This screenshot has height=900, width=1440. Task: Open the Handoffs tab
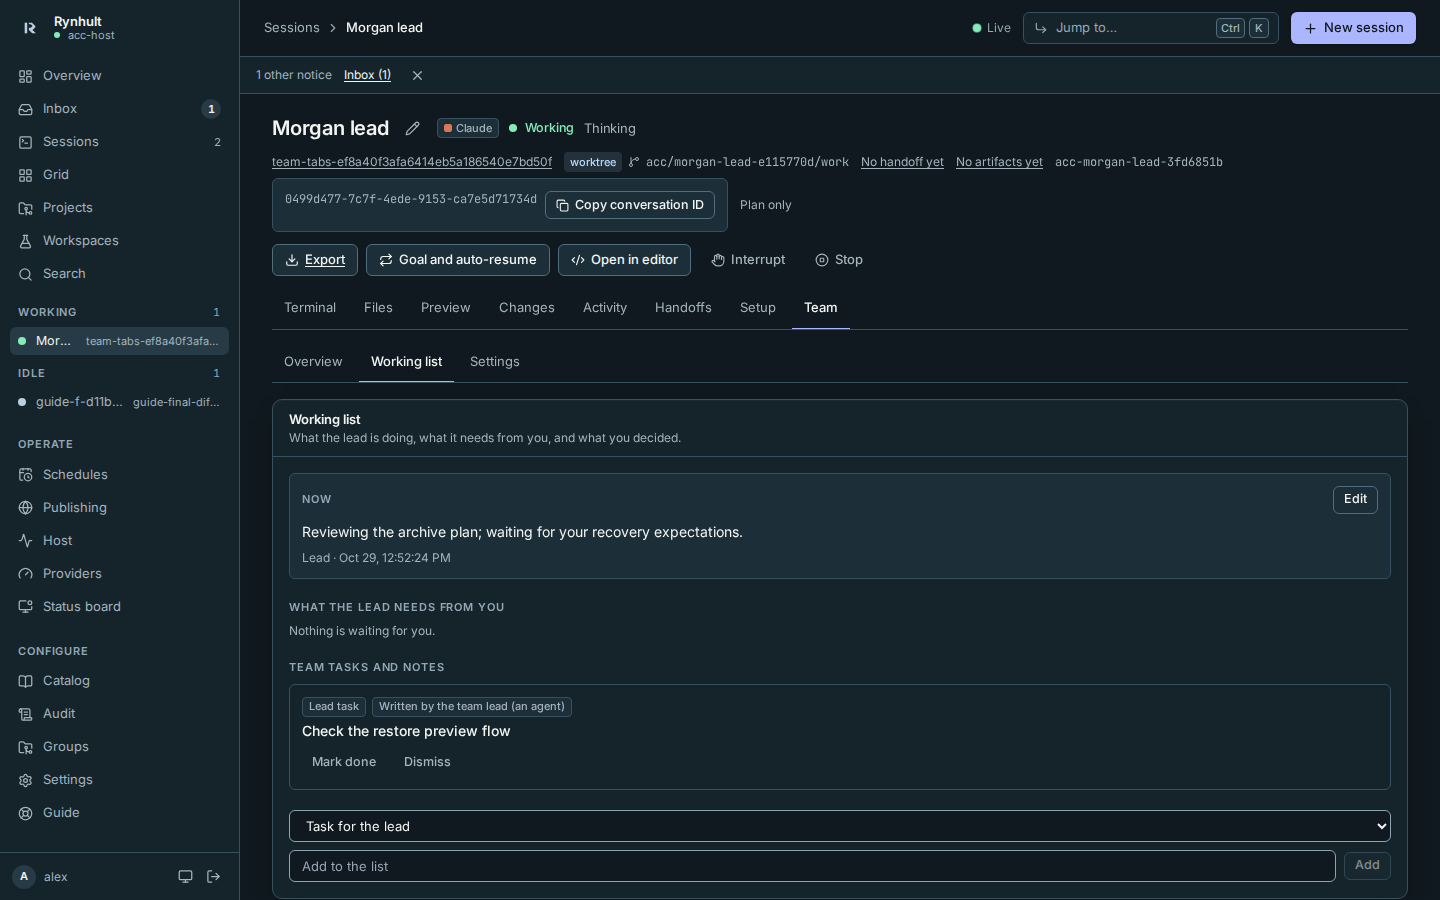[683, 308]
